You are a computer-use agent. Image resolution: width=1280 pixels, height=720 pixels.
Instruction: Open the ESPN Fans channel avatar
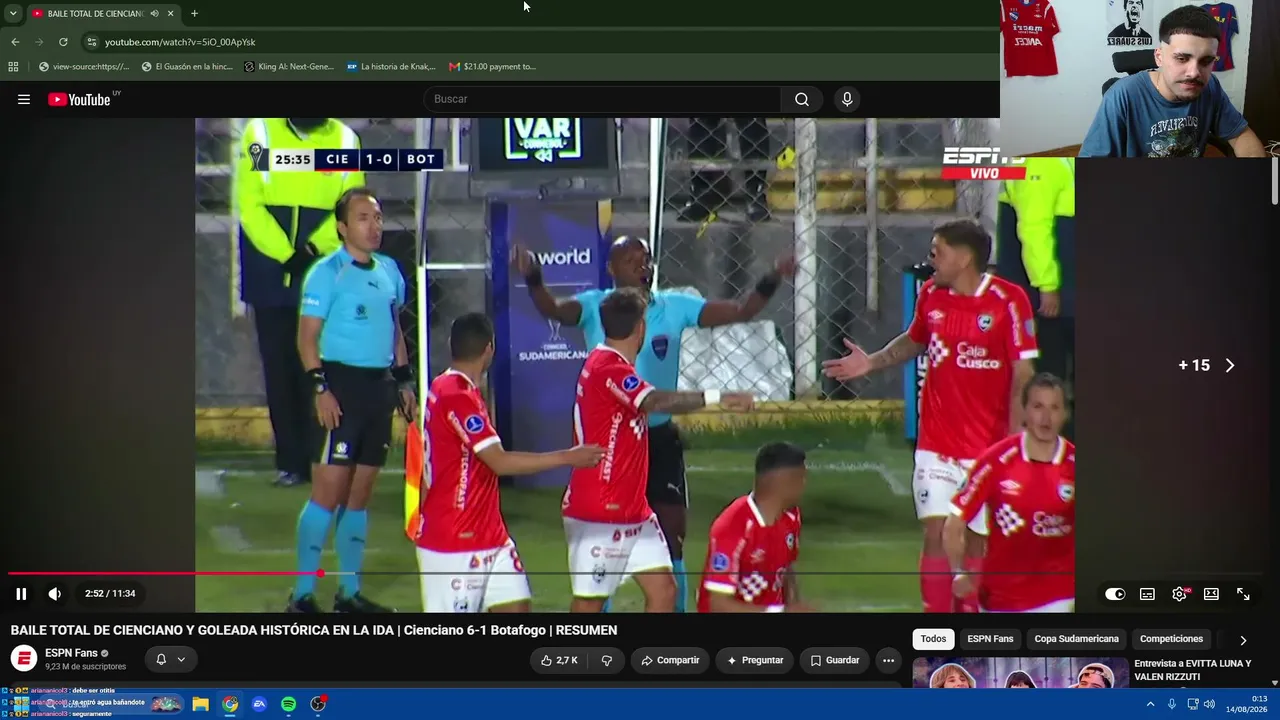point(24,658)
